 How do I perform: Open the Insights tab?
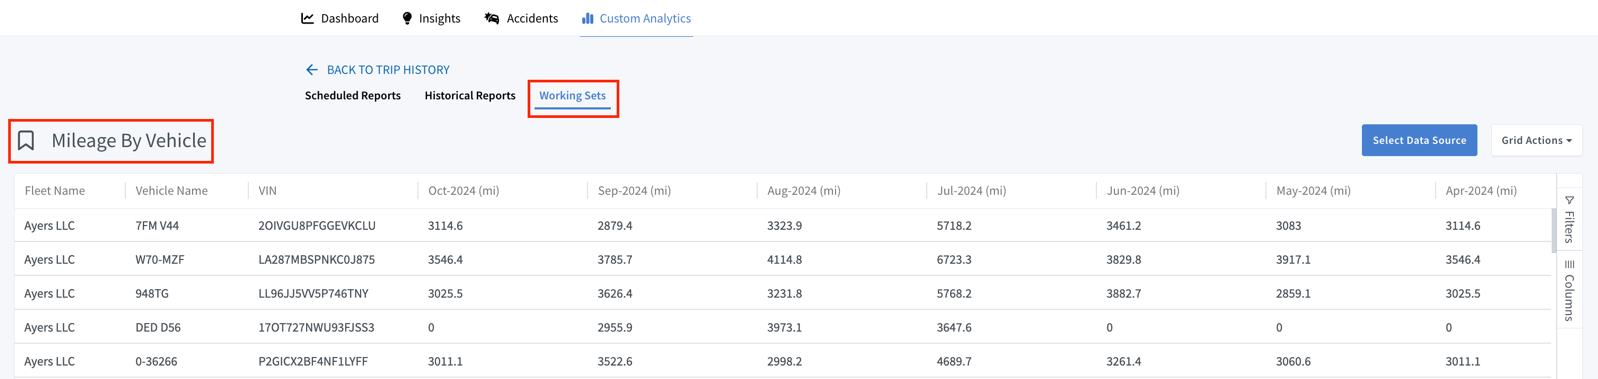(431, 18)
